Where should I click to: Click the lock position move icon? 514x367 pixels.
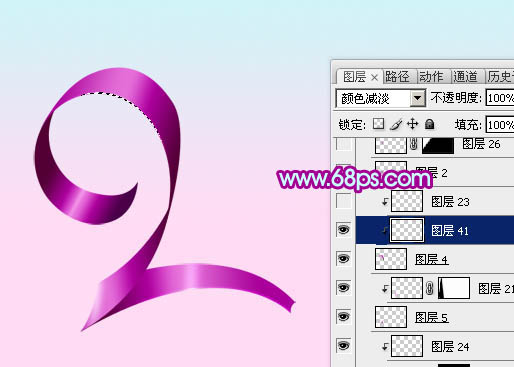point(413,124)
